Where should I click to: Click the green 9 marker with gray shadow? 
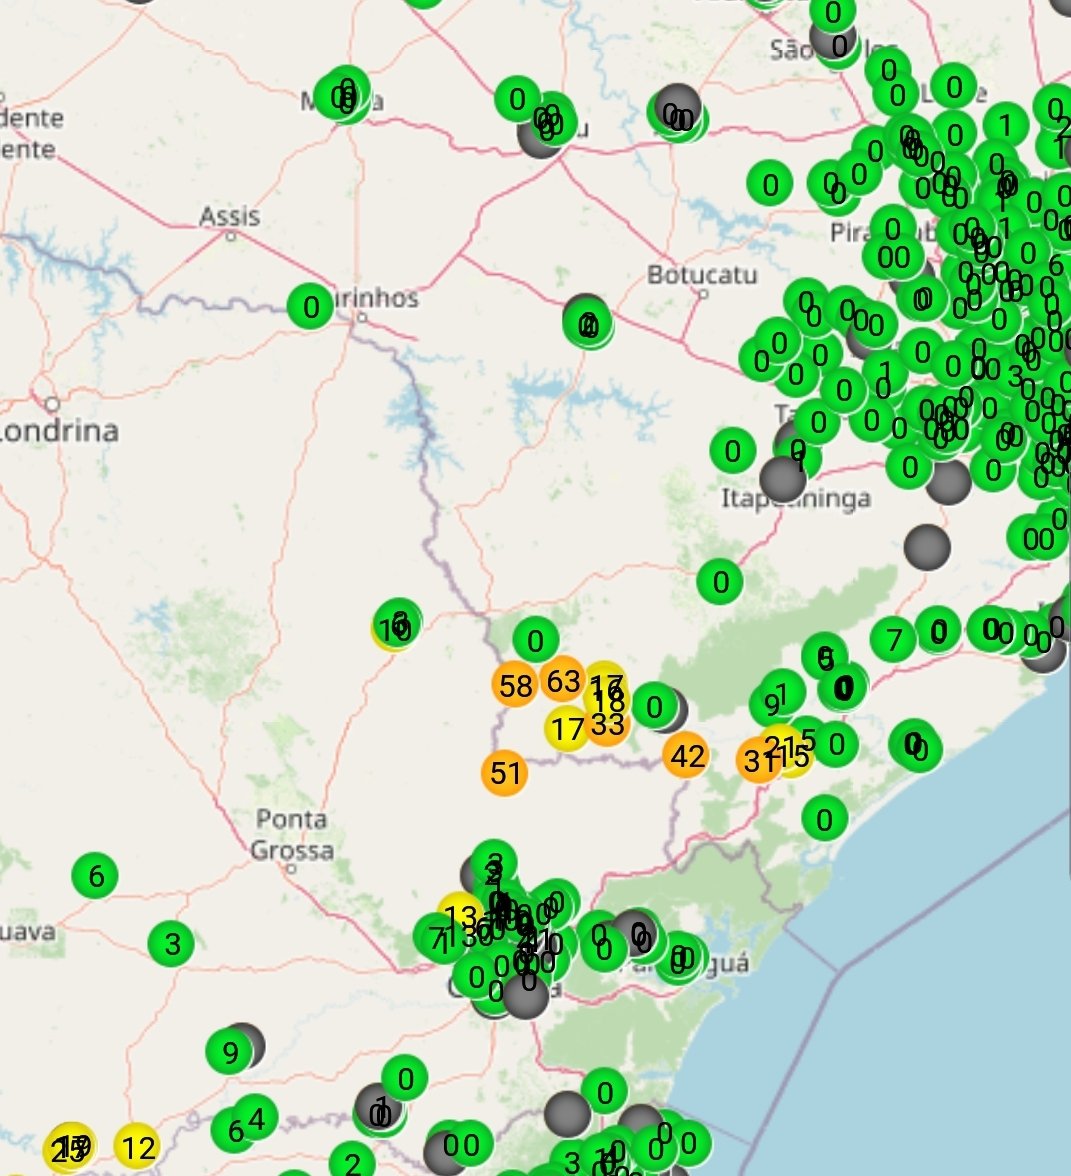point(229,1053)
